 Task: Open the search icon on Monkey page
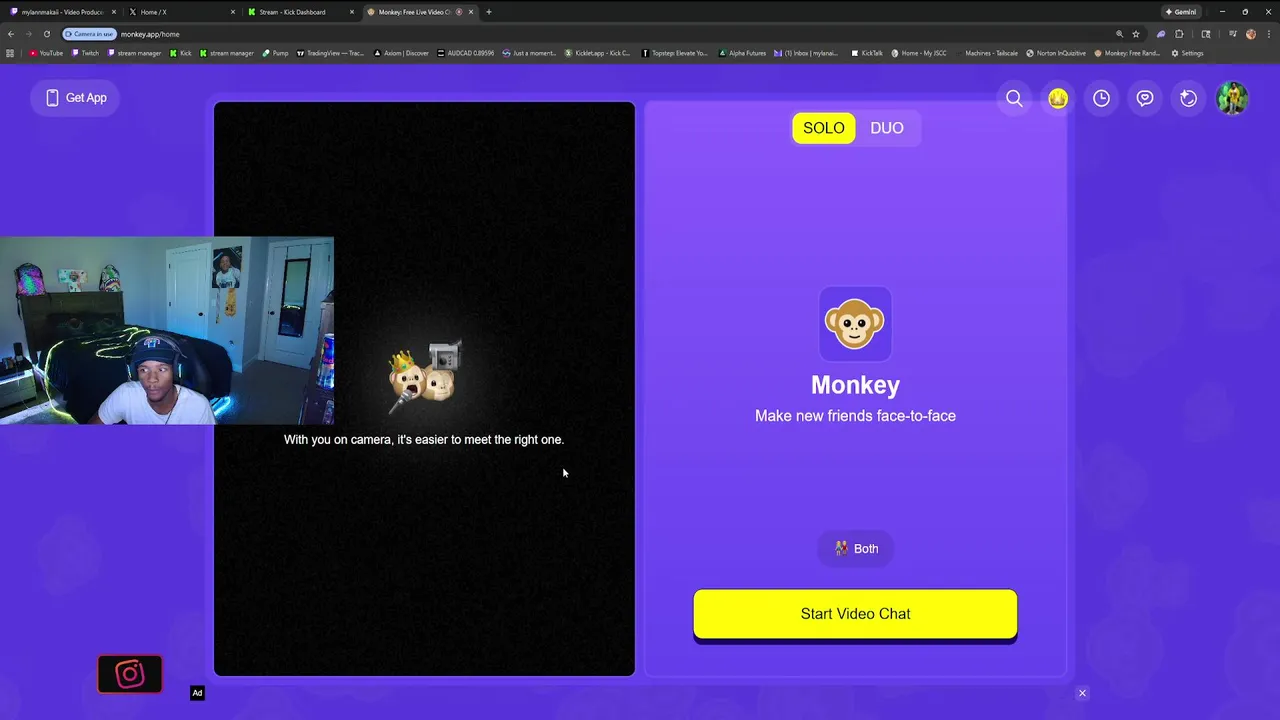coord(1014,98)
